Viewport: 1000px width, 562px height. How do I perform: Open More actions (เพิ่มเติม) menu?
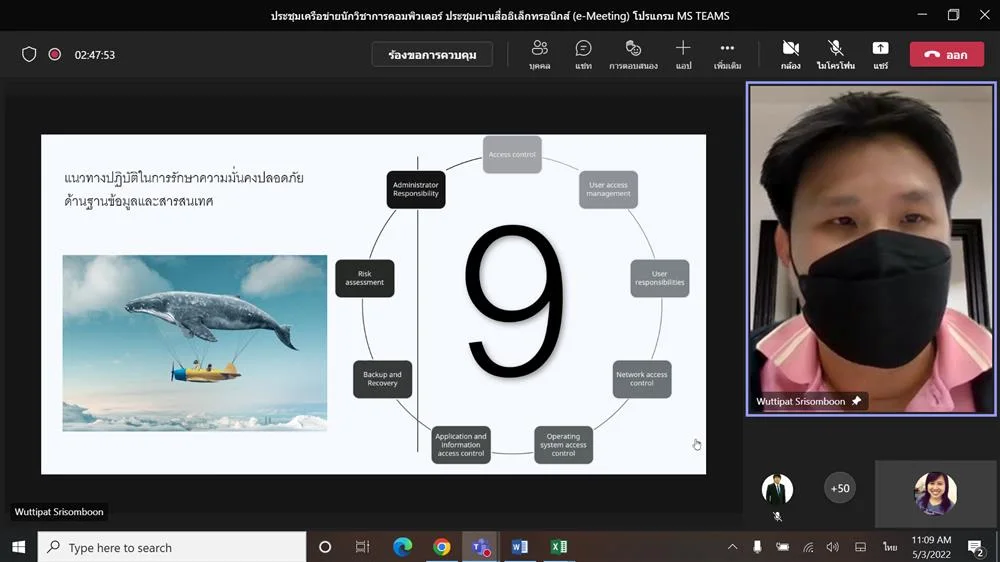pyautogui.click(x=727, y=54)
